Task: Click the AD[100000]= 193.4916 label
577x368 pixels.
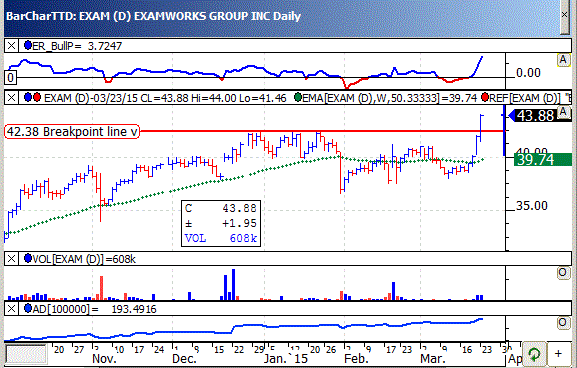Action: (x=94, y=309)
